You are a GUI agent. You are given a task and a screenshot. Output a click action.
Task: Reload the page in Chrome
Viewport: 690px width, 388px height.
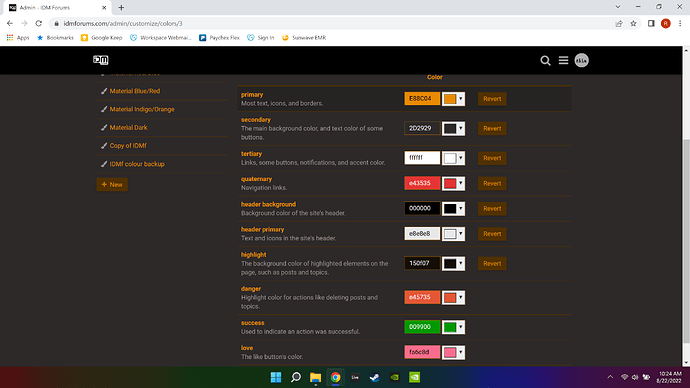(39, 23)
